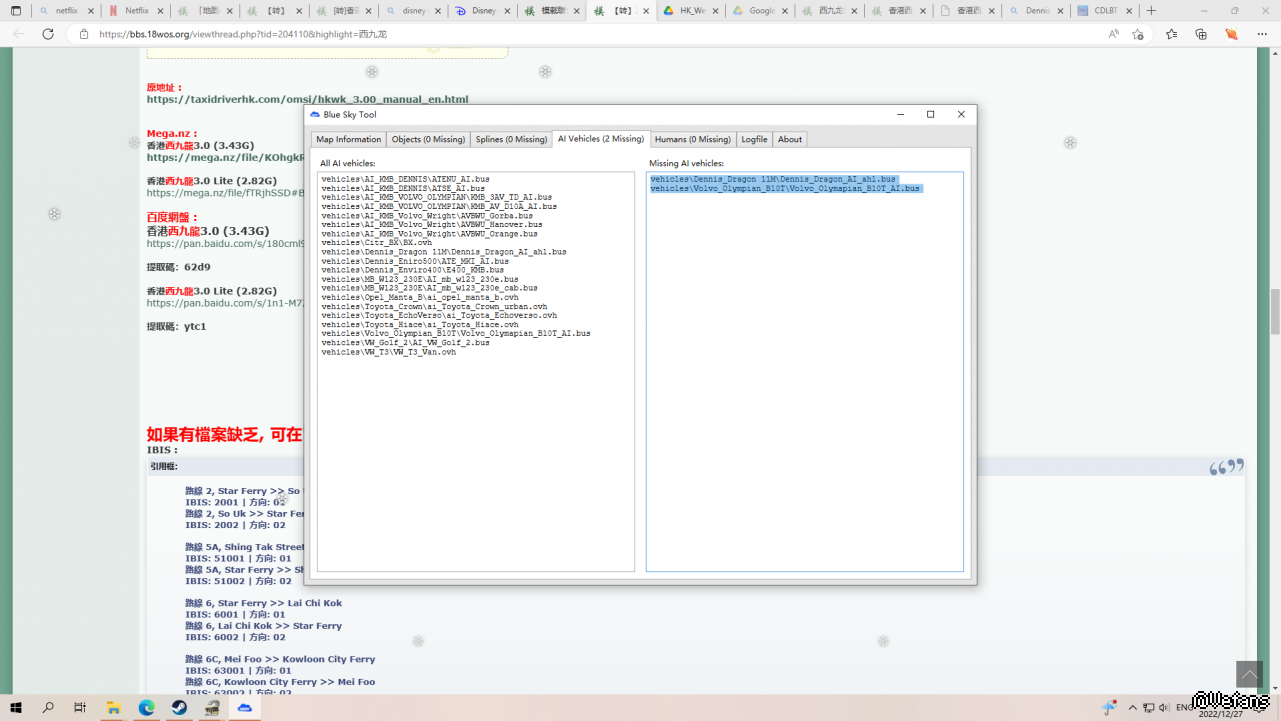The image size is (1281, 721).
Task: Open the browser Collections icon
Action: (x=1201, y=34)
